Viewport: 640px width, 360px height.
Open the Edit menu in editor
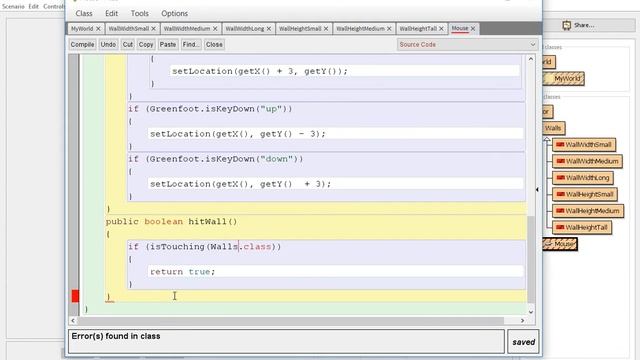pyautogui.click(x=111, y=13)
